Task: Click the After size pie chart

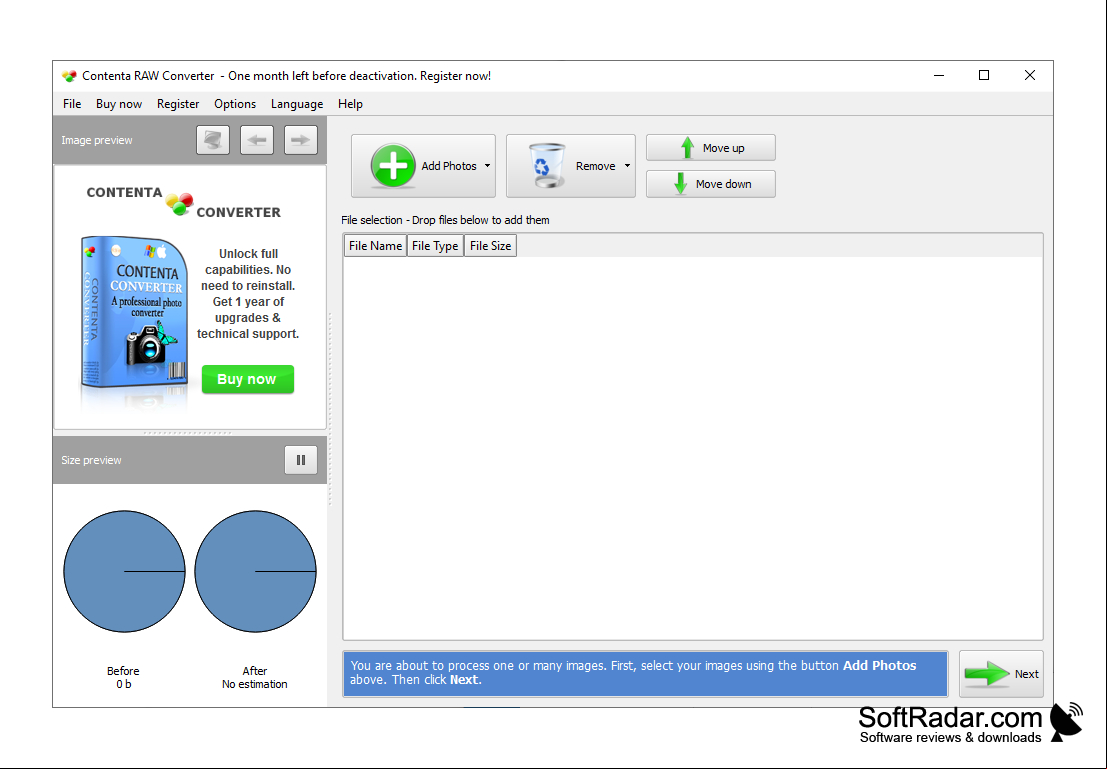Action: tap(256, 571)
